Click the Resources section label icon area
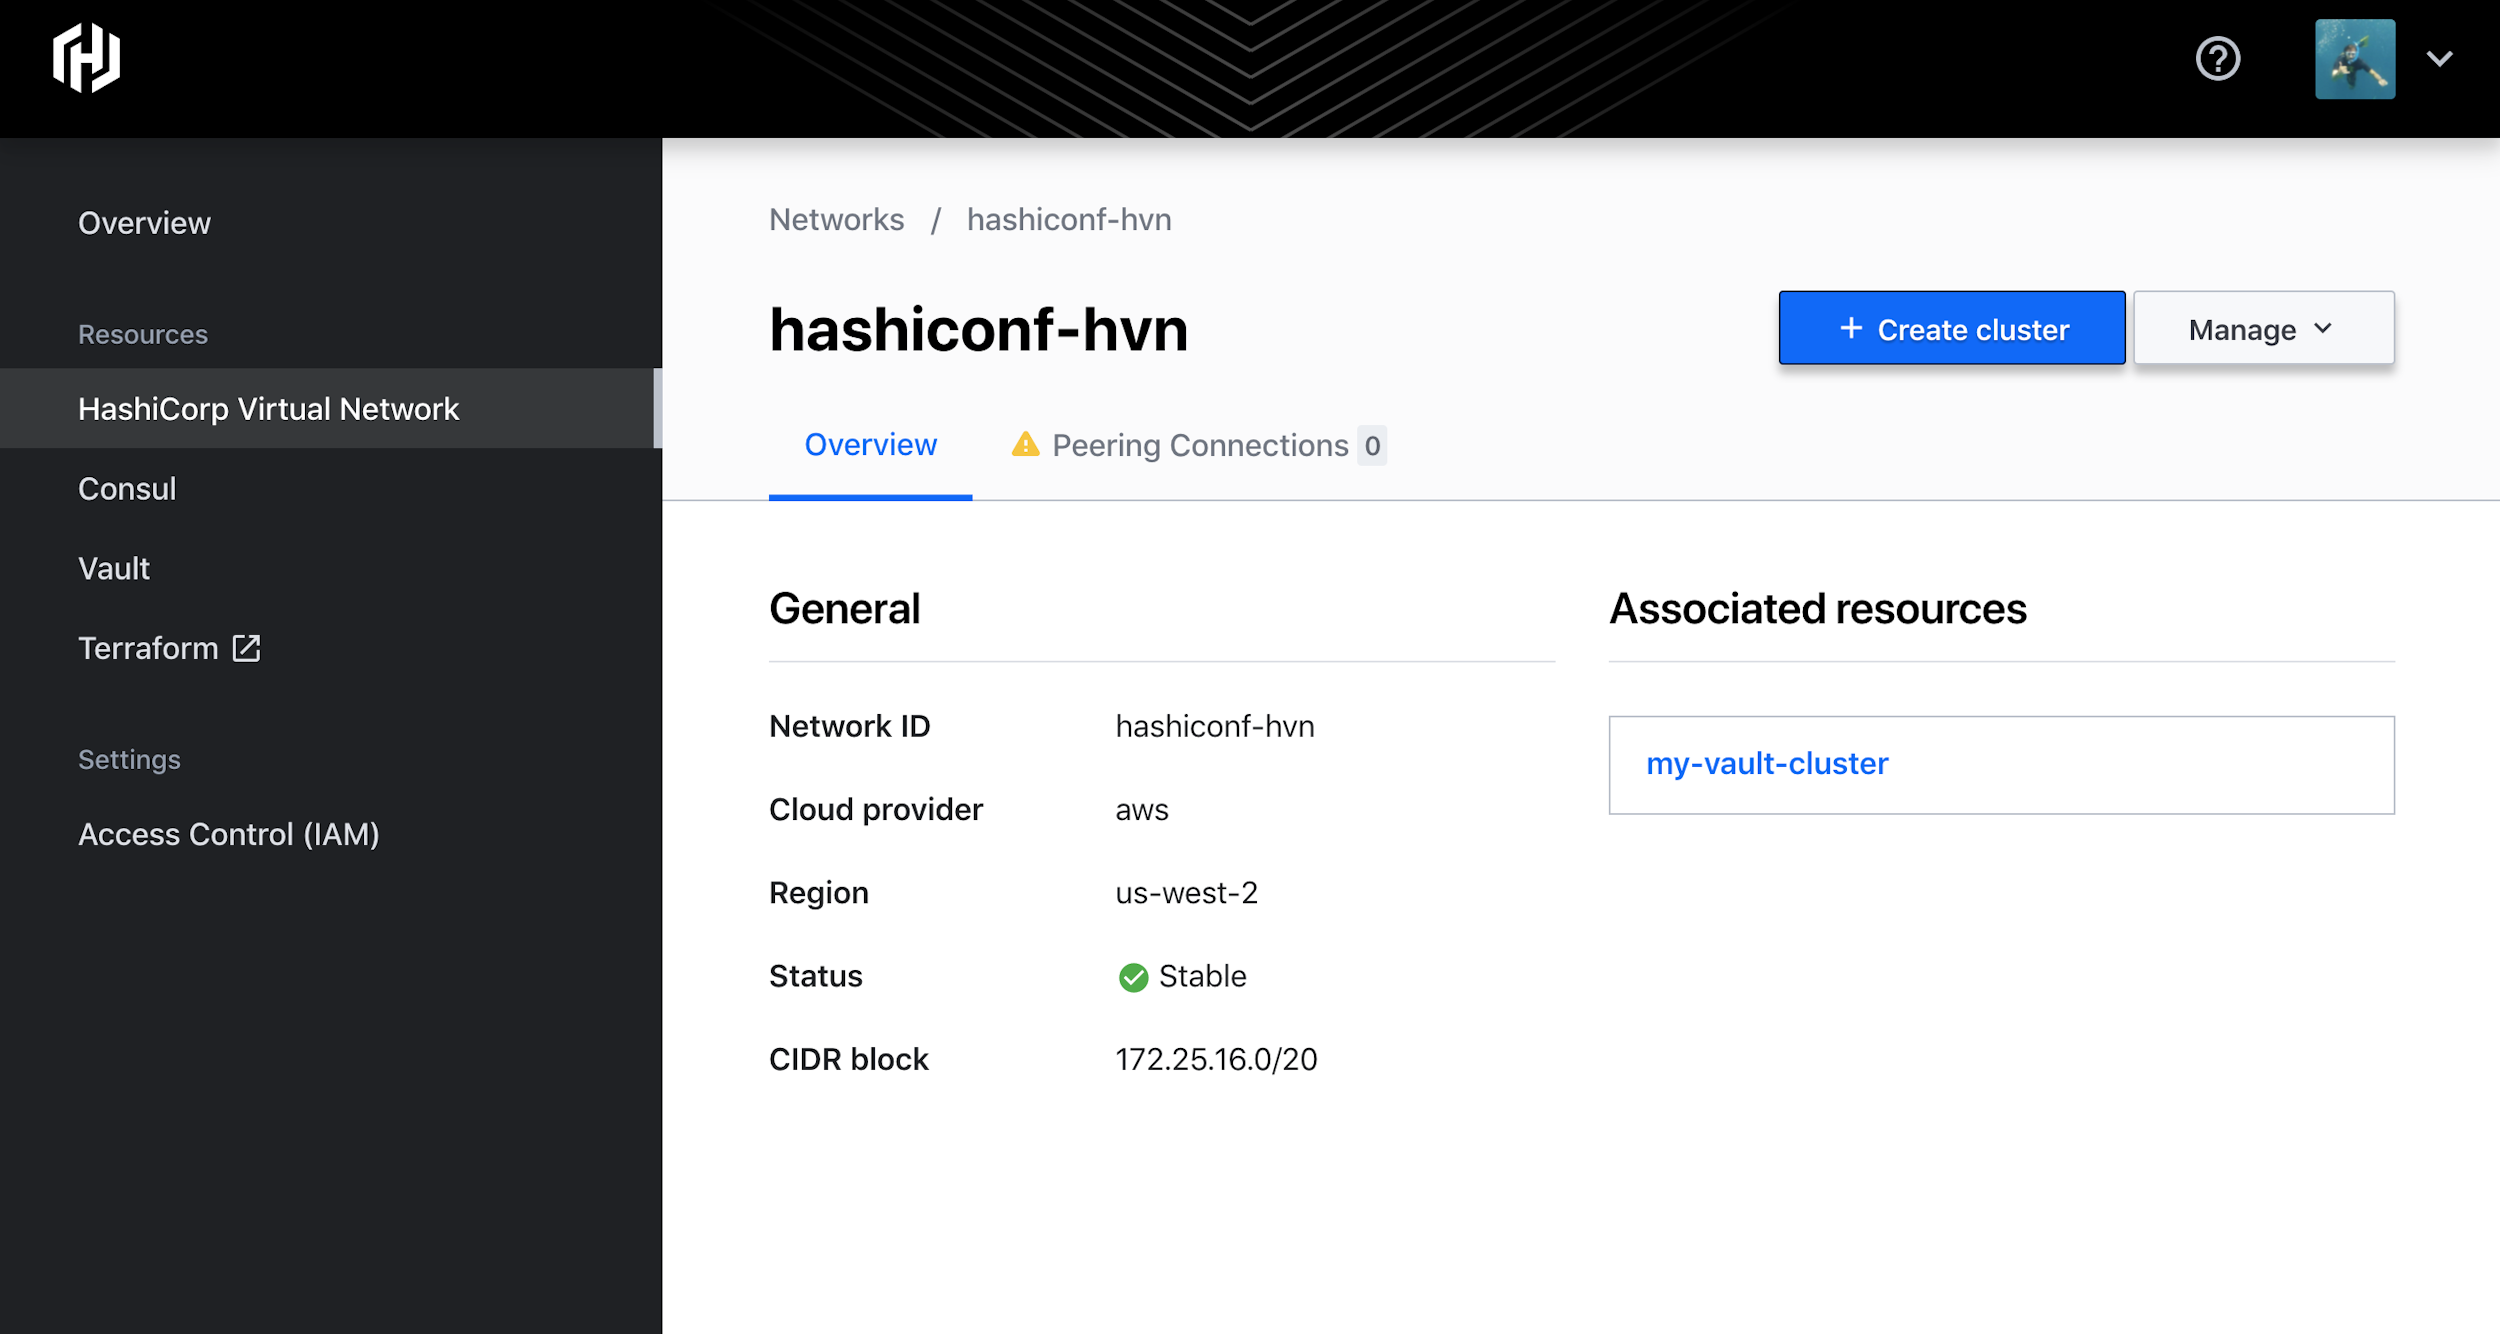The image size is (2500, 1334). pyautogui.click(x=143, y=334)
